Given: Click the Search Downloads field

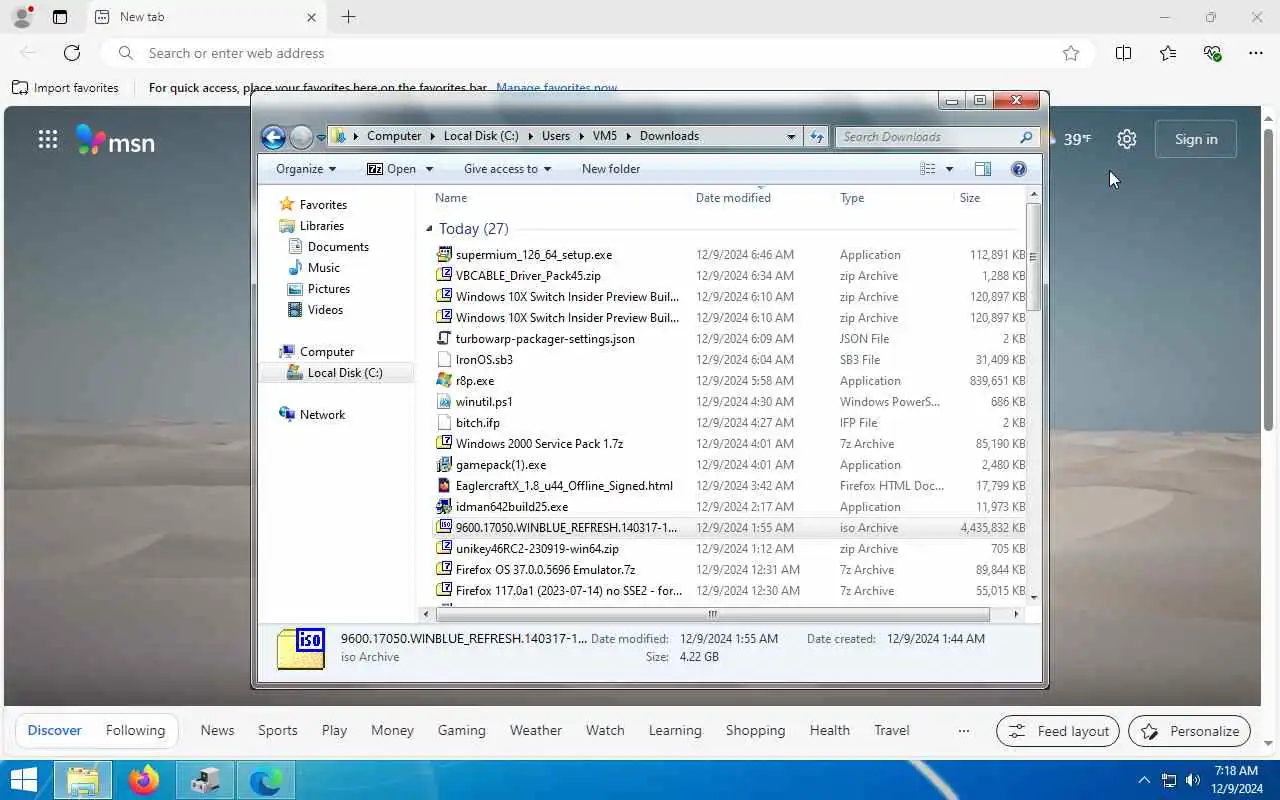Looking at the screenshot, I should tap(937, 137).
